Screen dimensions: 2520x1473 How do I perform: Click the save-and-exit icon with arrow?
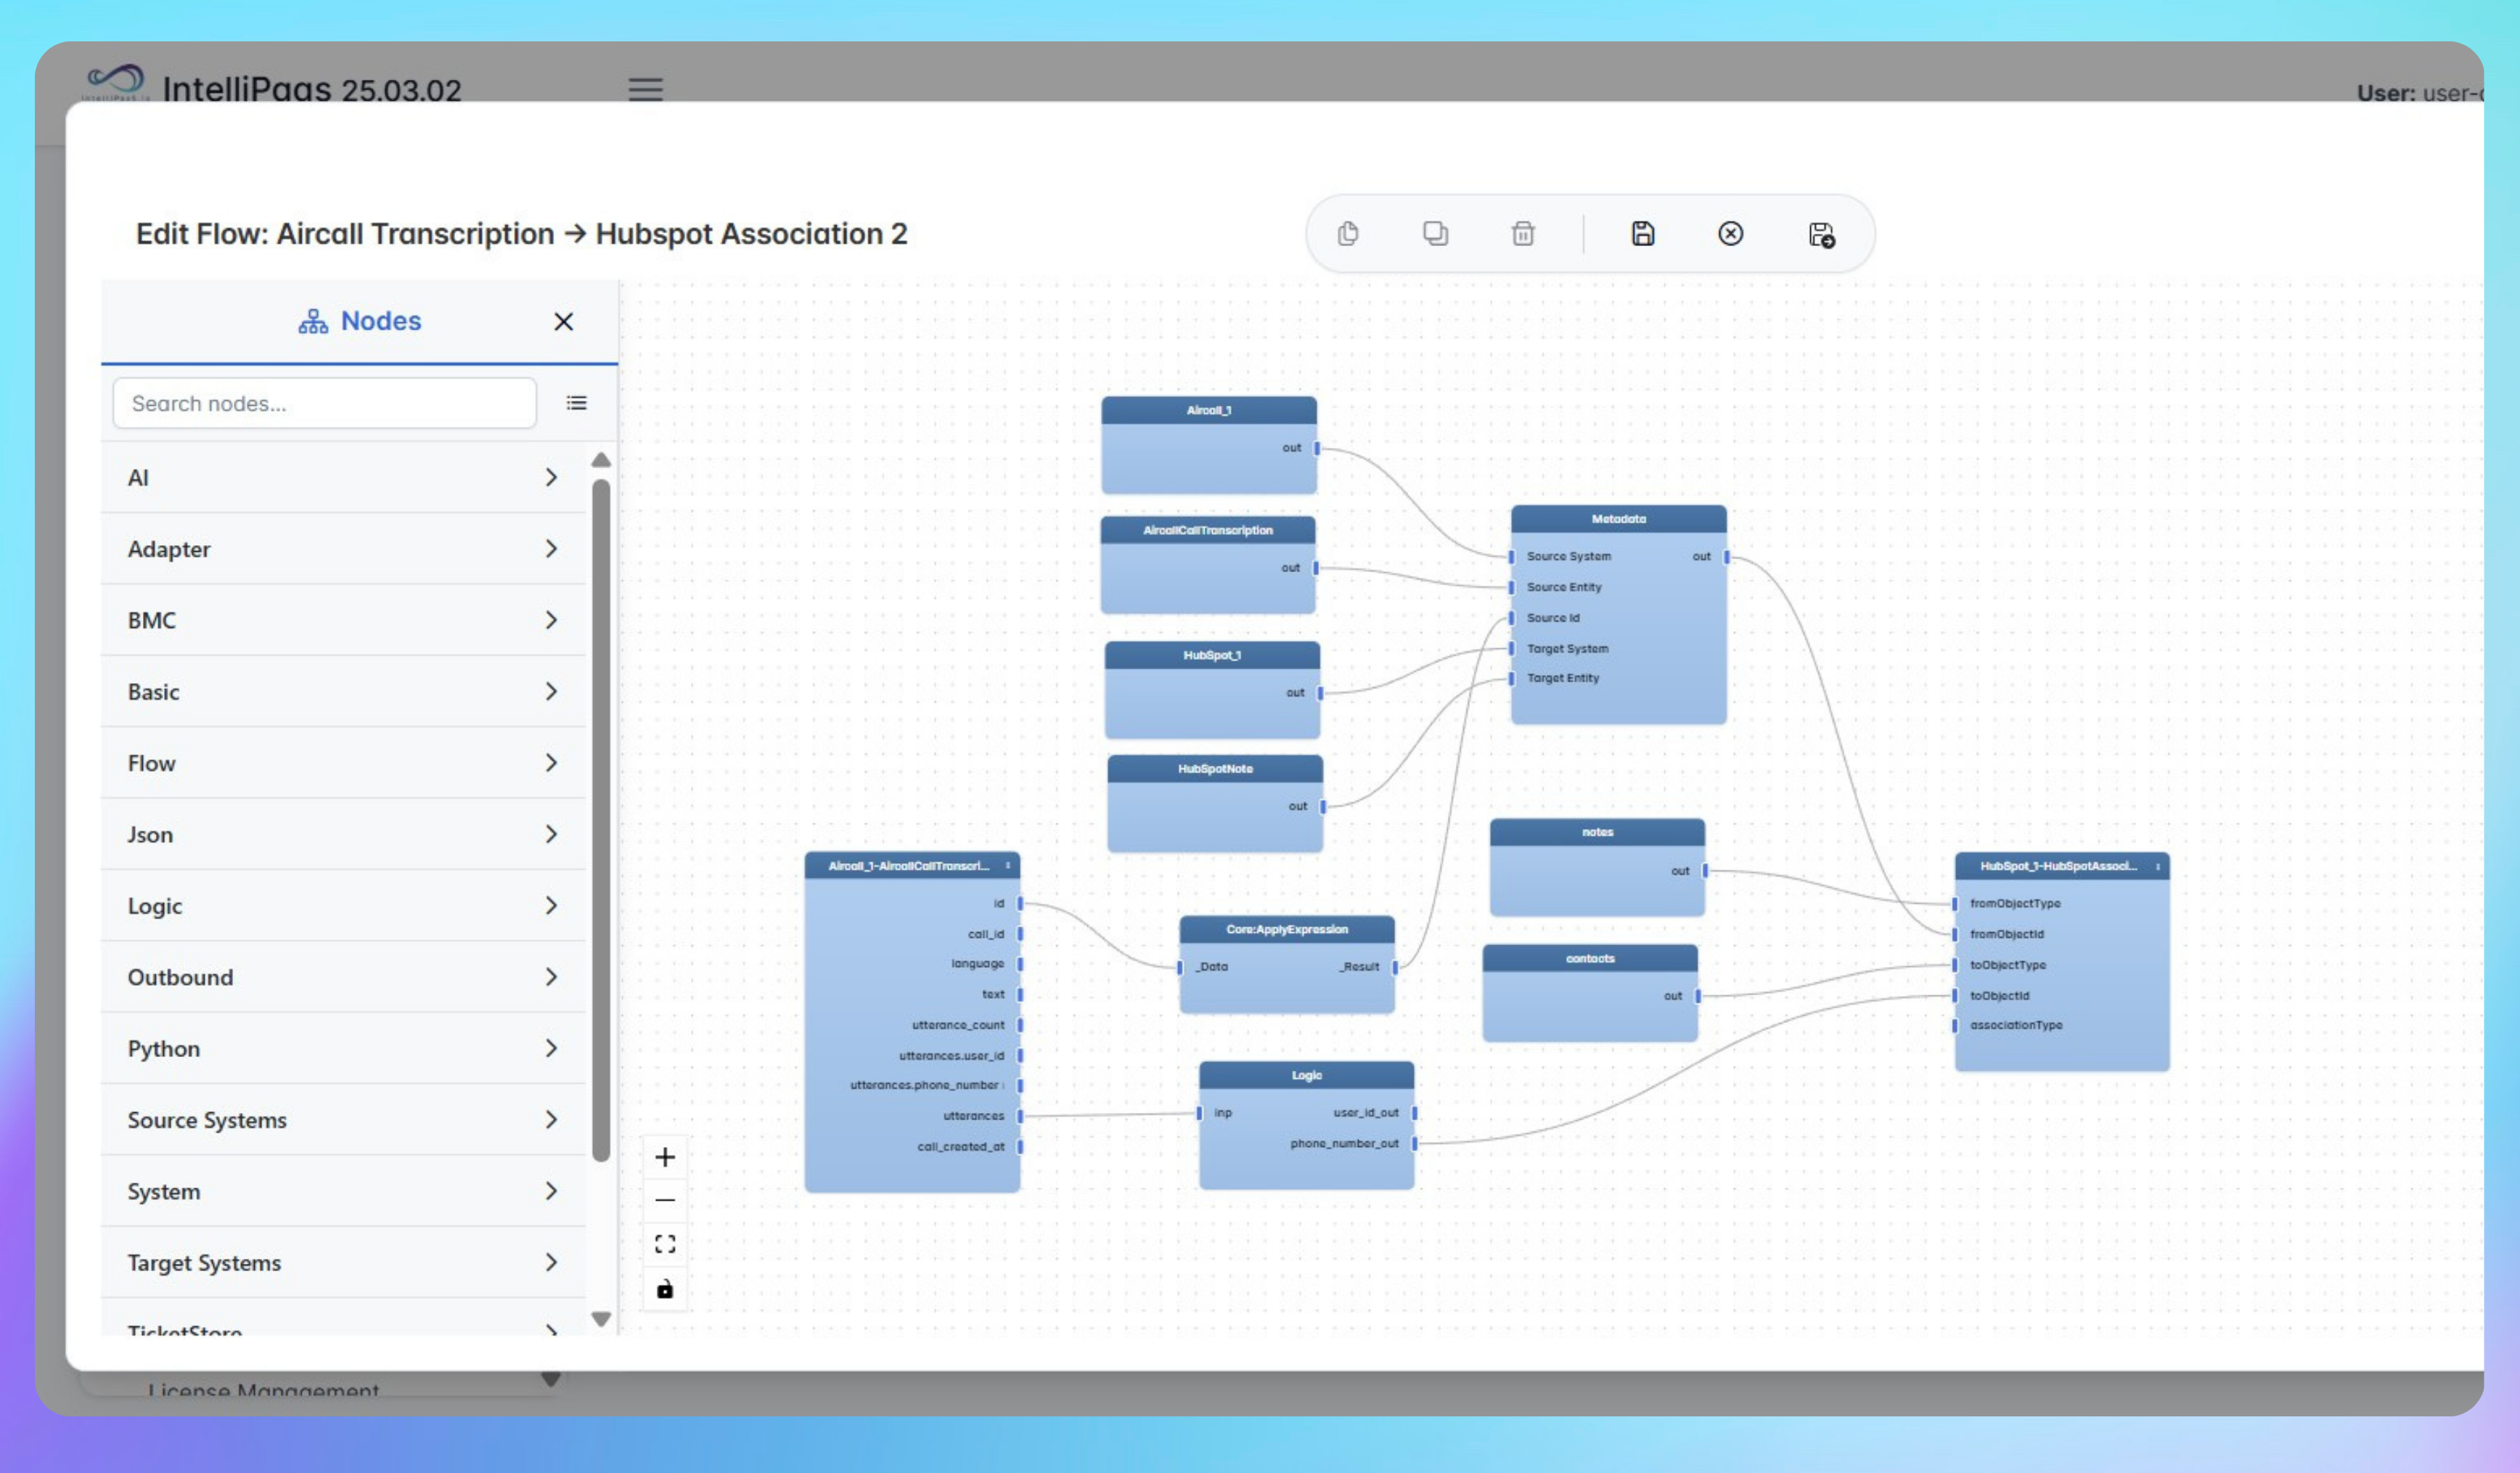1821,235
